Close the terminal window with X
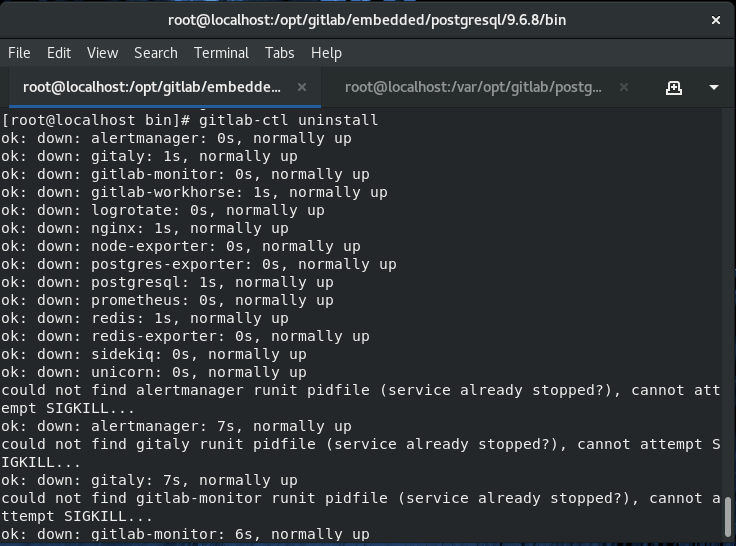This screenshot has height=546, width=736. point(715,20)
